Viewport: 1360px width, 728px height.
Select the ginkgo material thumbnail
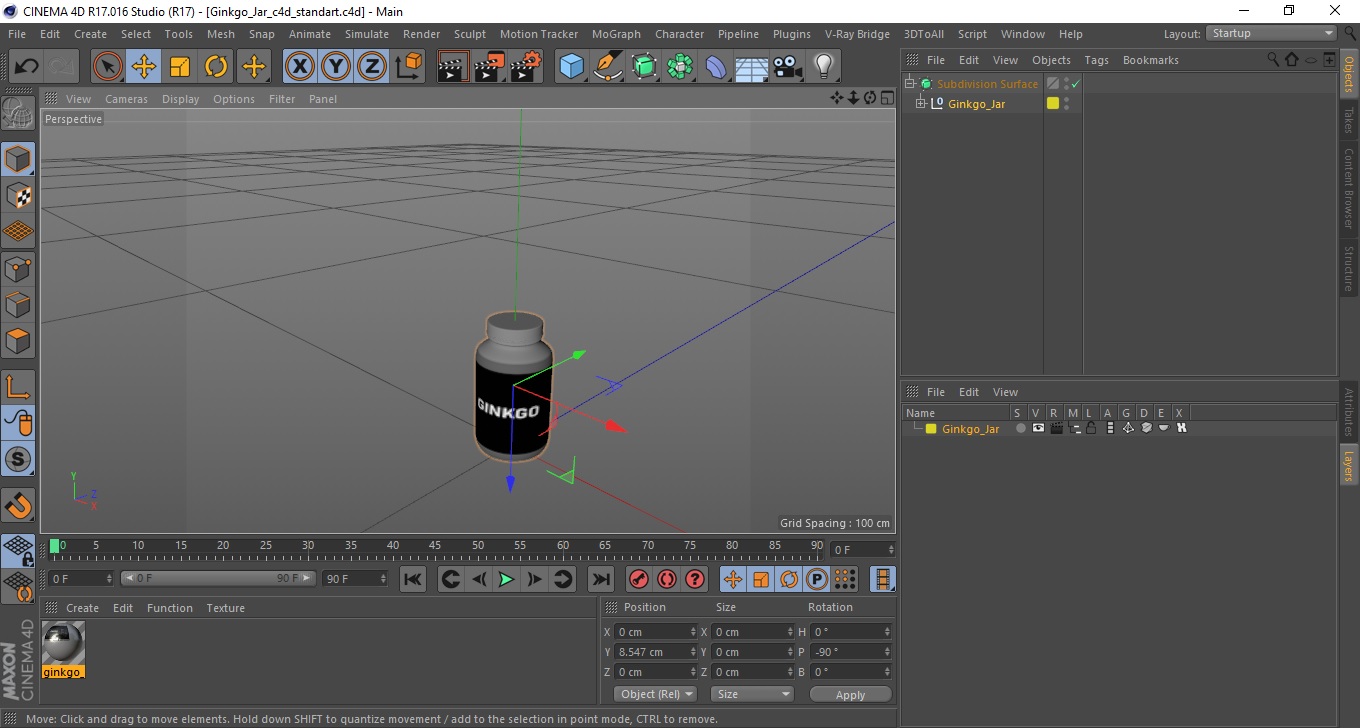coord(63,643)
